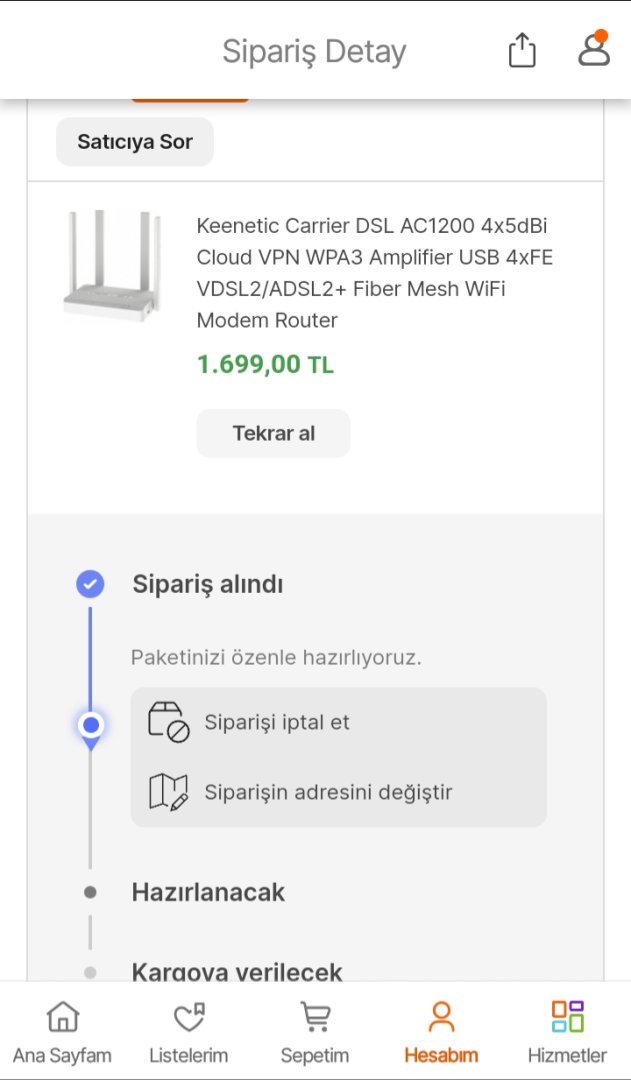Tap the share icon in header

click(522, 51)
